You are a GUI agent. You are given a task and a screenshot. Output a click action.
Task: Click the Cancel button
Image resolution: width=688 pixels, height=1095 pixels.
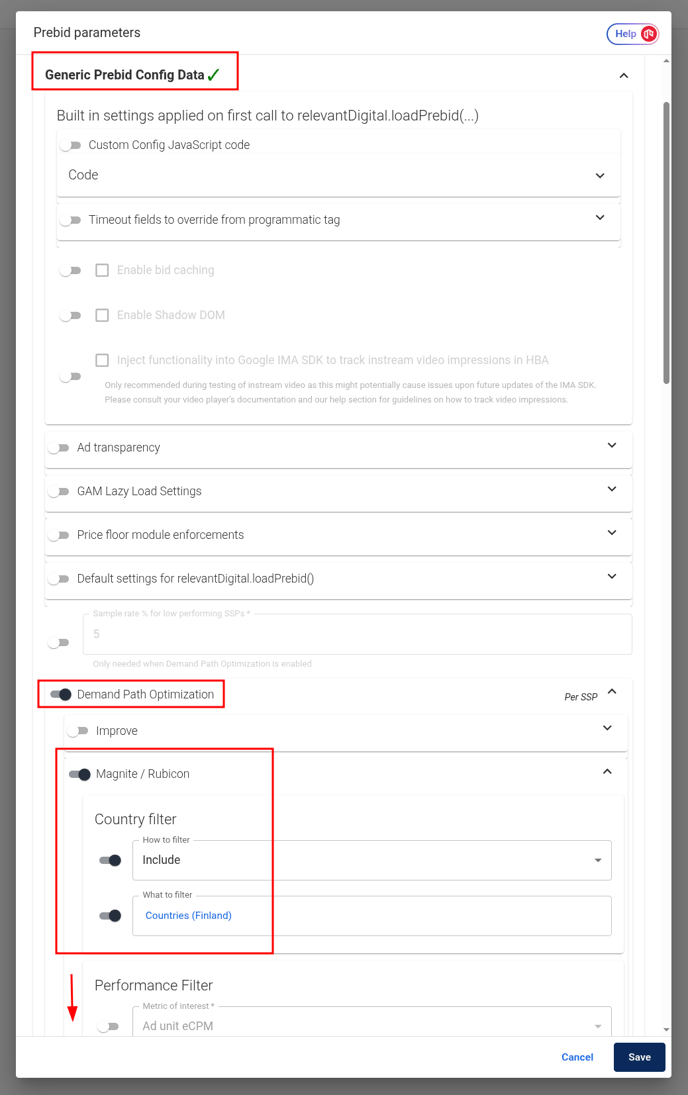pos(577,1057)
